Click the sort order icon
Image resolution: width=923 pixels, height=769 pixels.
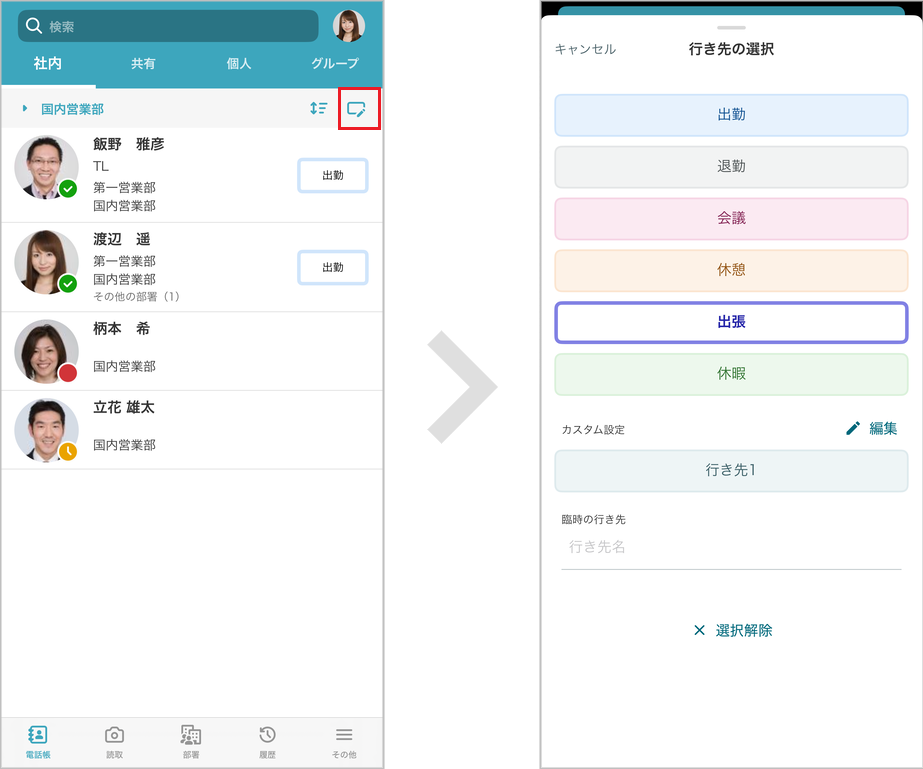pos(318,108)
